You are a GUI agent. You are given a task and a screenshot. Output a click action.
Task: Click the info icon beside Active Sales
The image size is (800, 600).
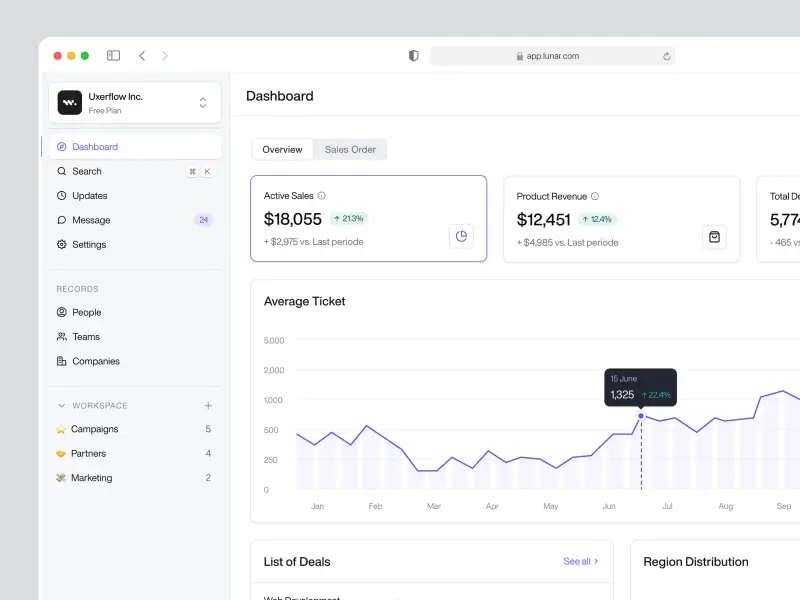click(321, 196)
